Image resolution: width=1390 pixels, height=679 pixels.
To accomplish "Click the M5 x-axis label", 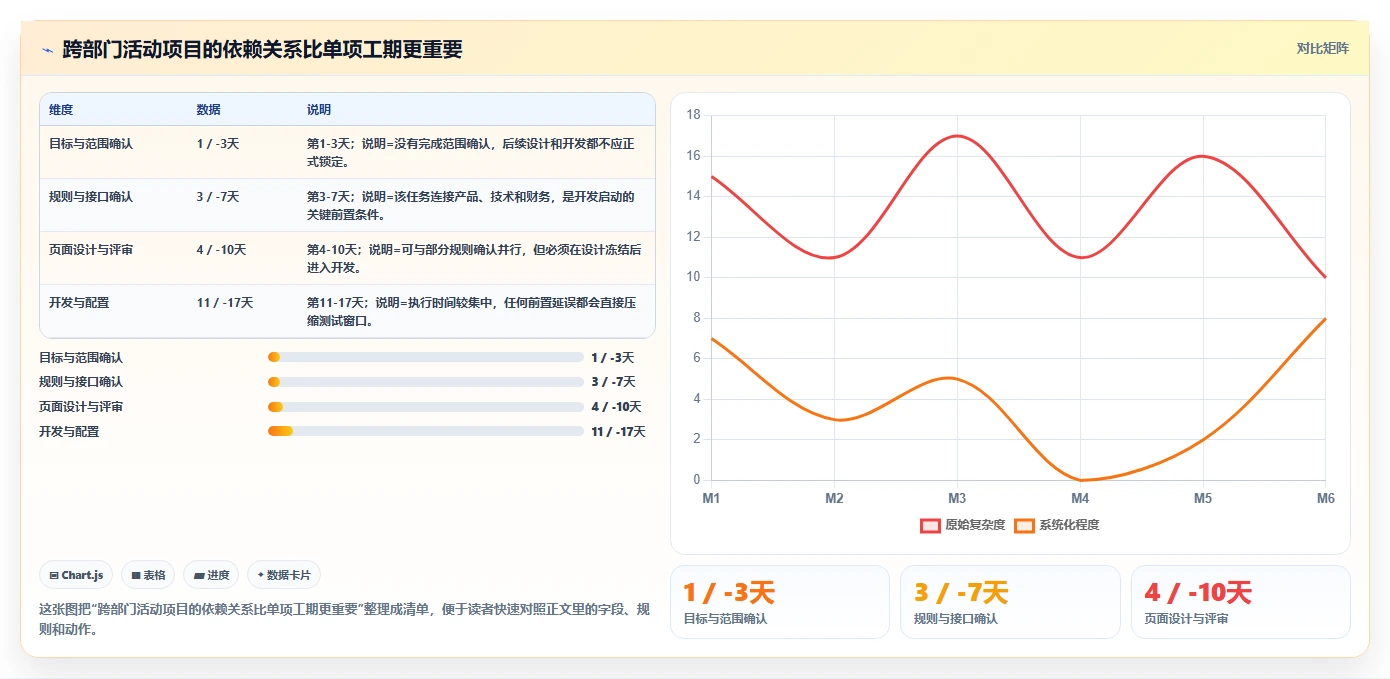I will click(1203, 498).
